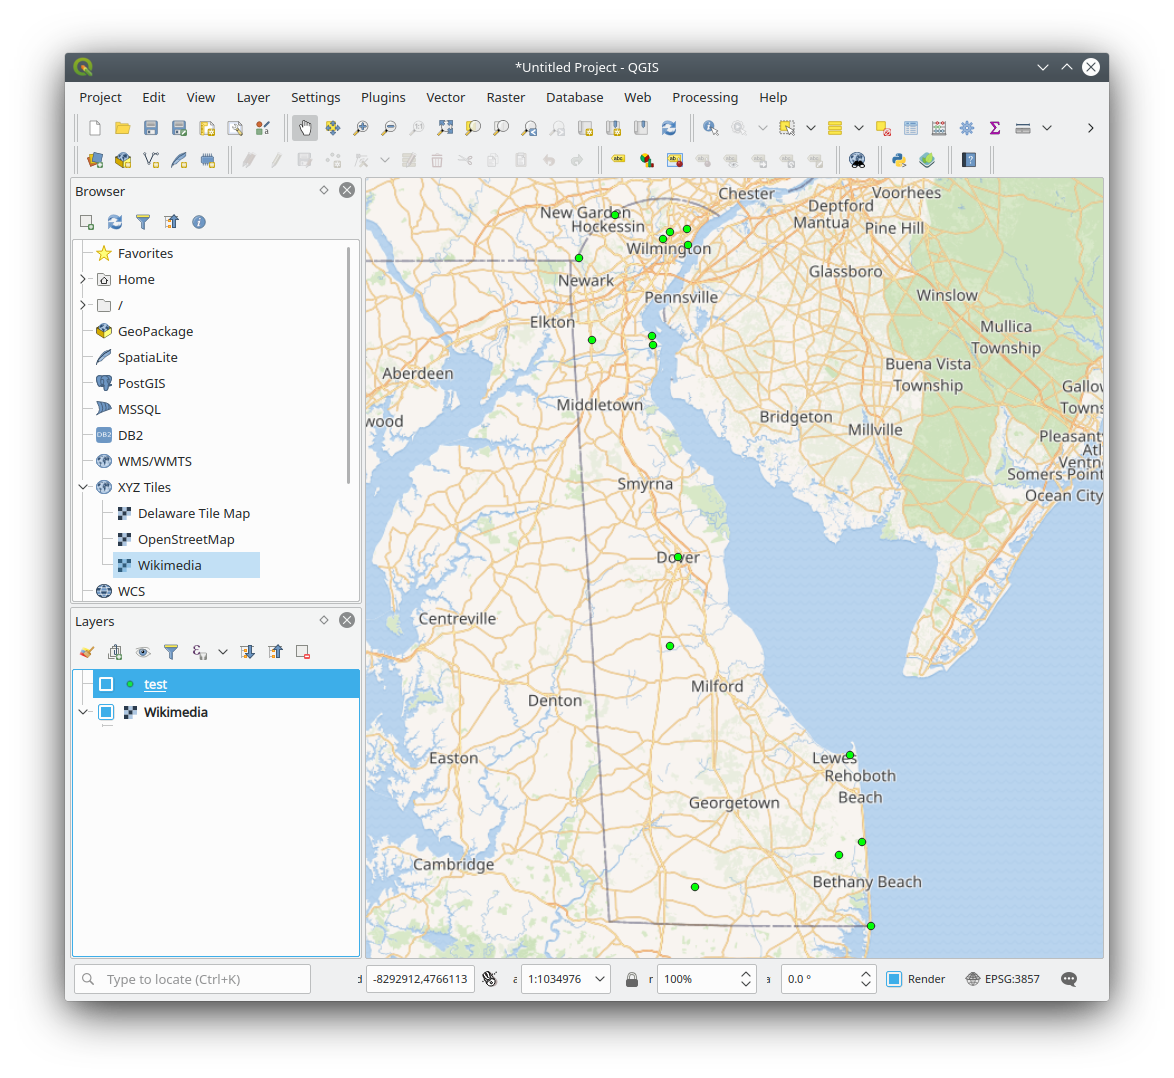Open the Raster menu
The image size is (1174, 1078).
(505, 97)
